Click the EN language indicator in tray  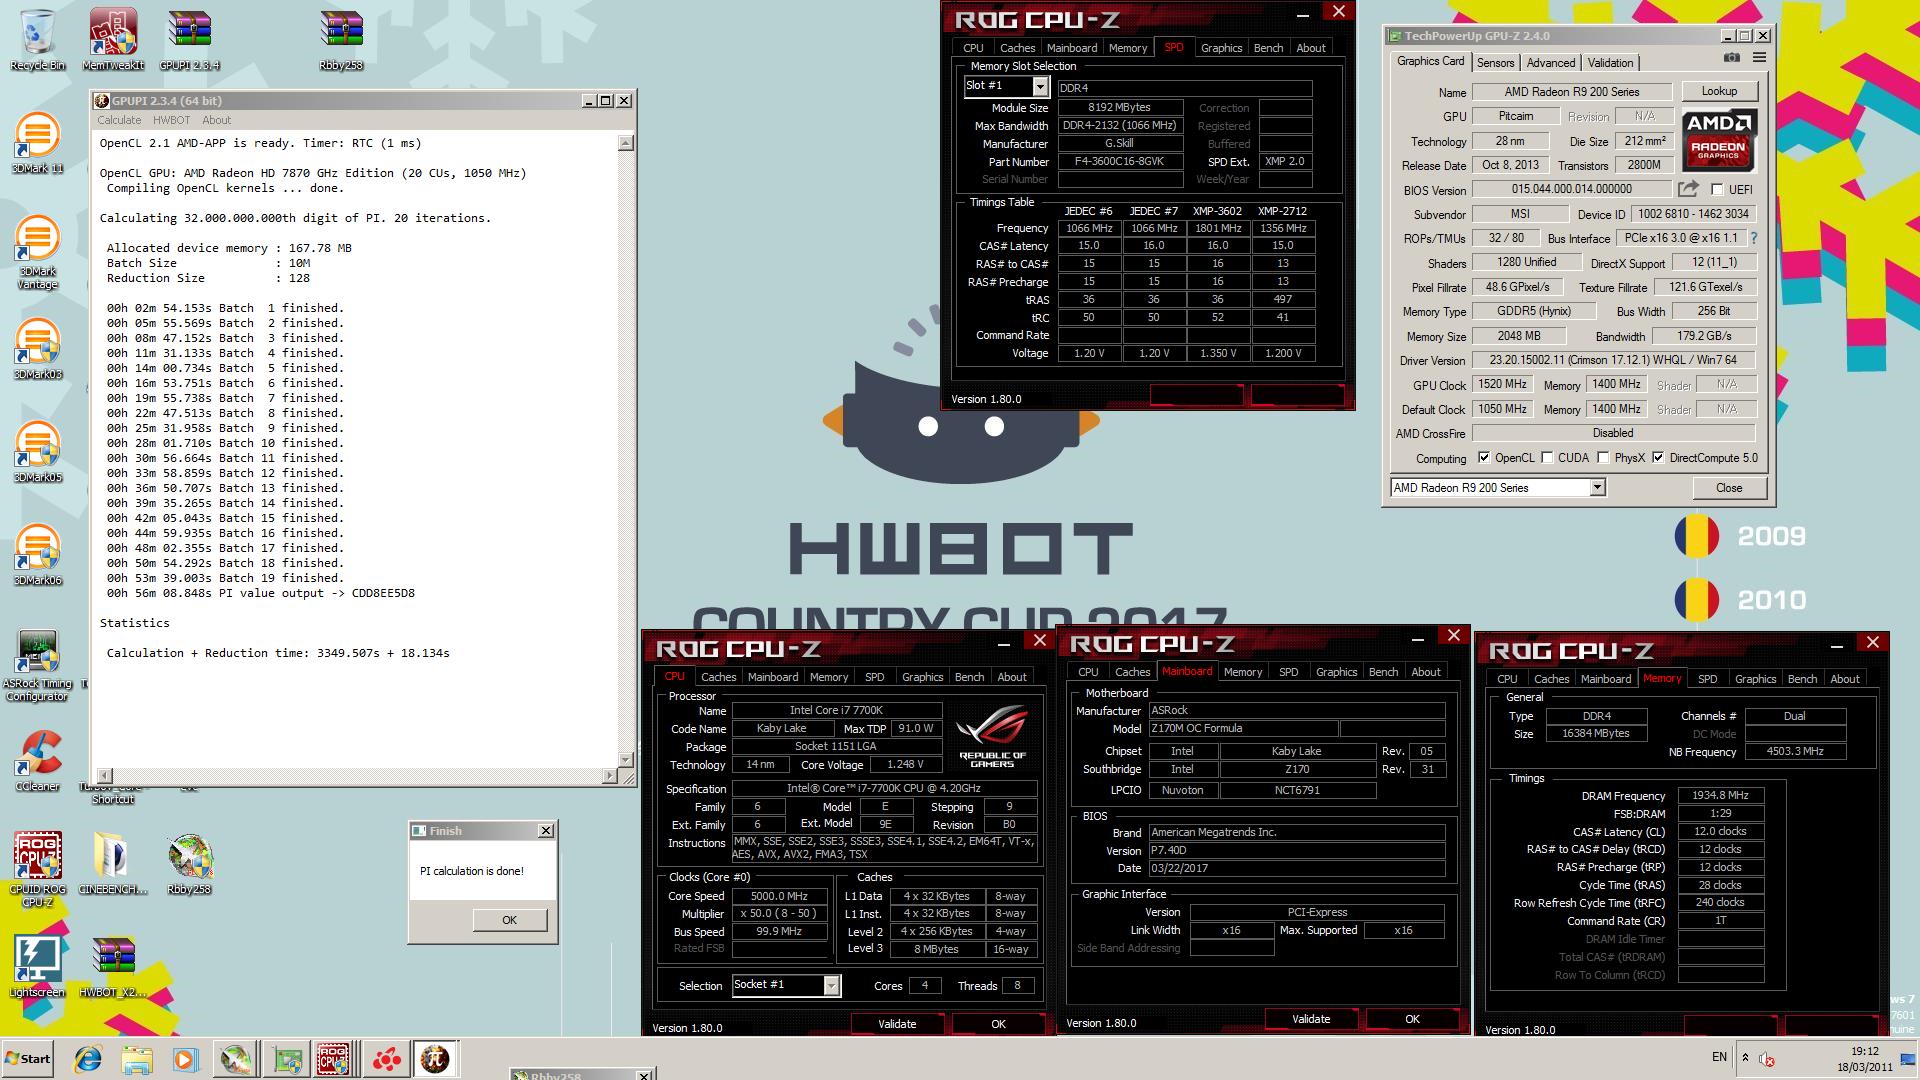[1719, 1057]
